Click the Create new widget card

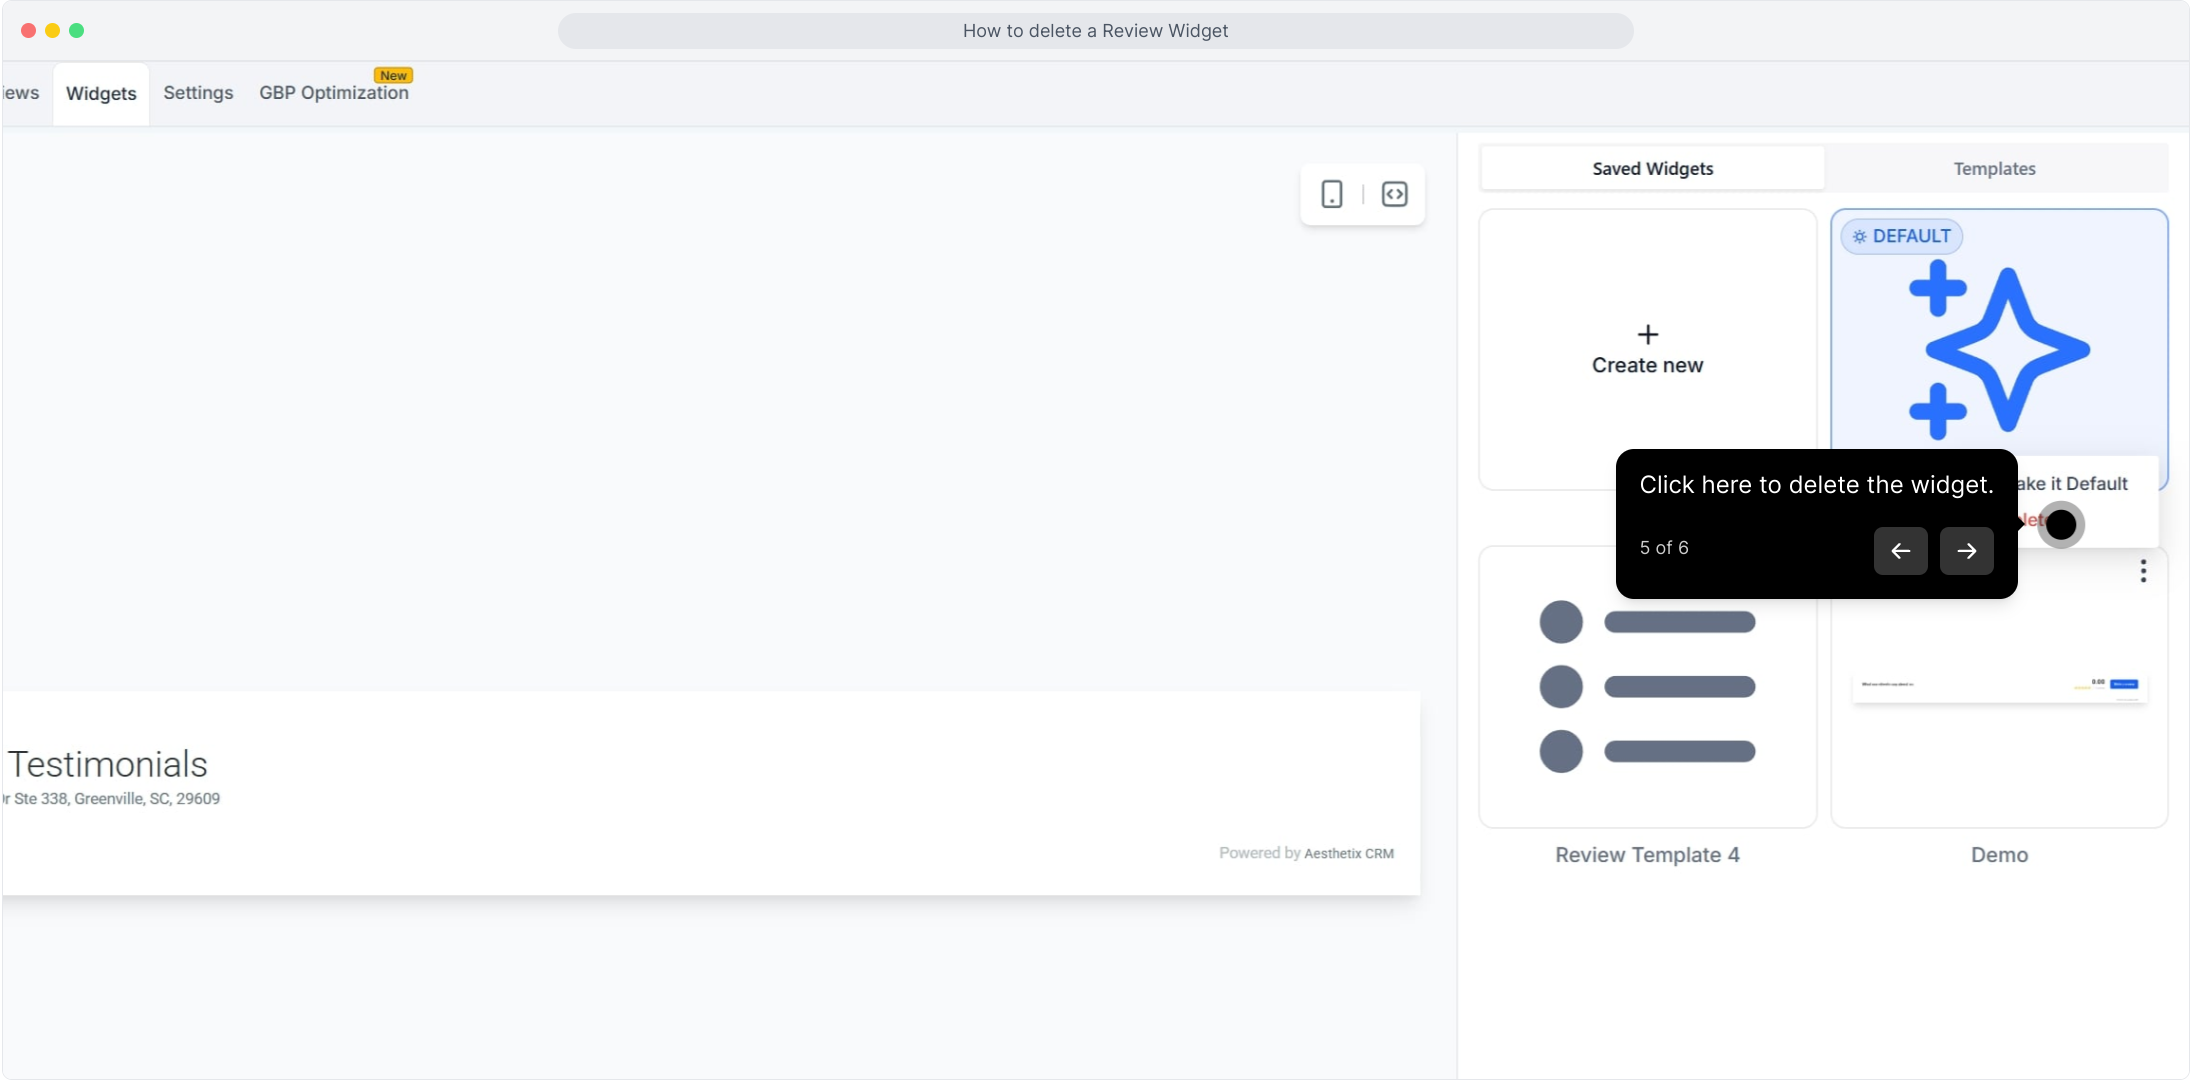pyautogui.click(x=1647, y=350)
